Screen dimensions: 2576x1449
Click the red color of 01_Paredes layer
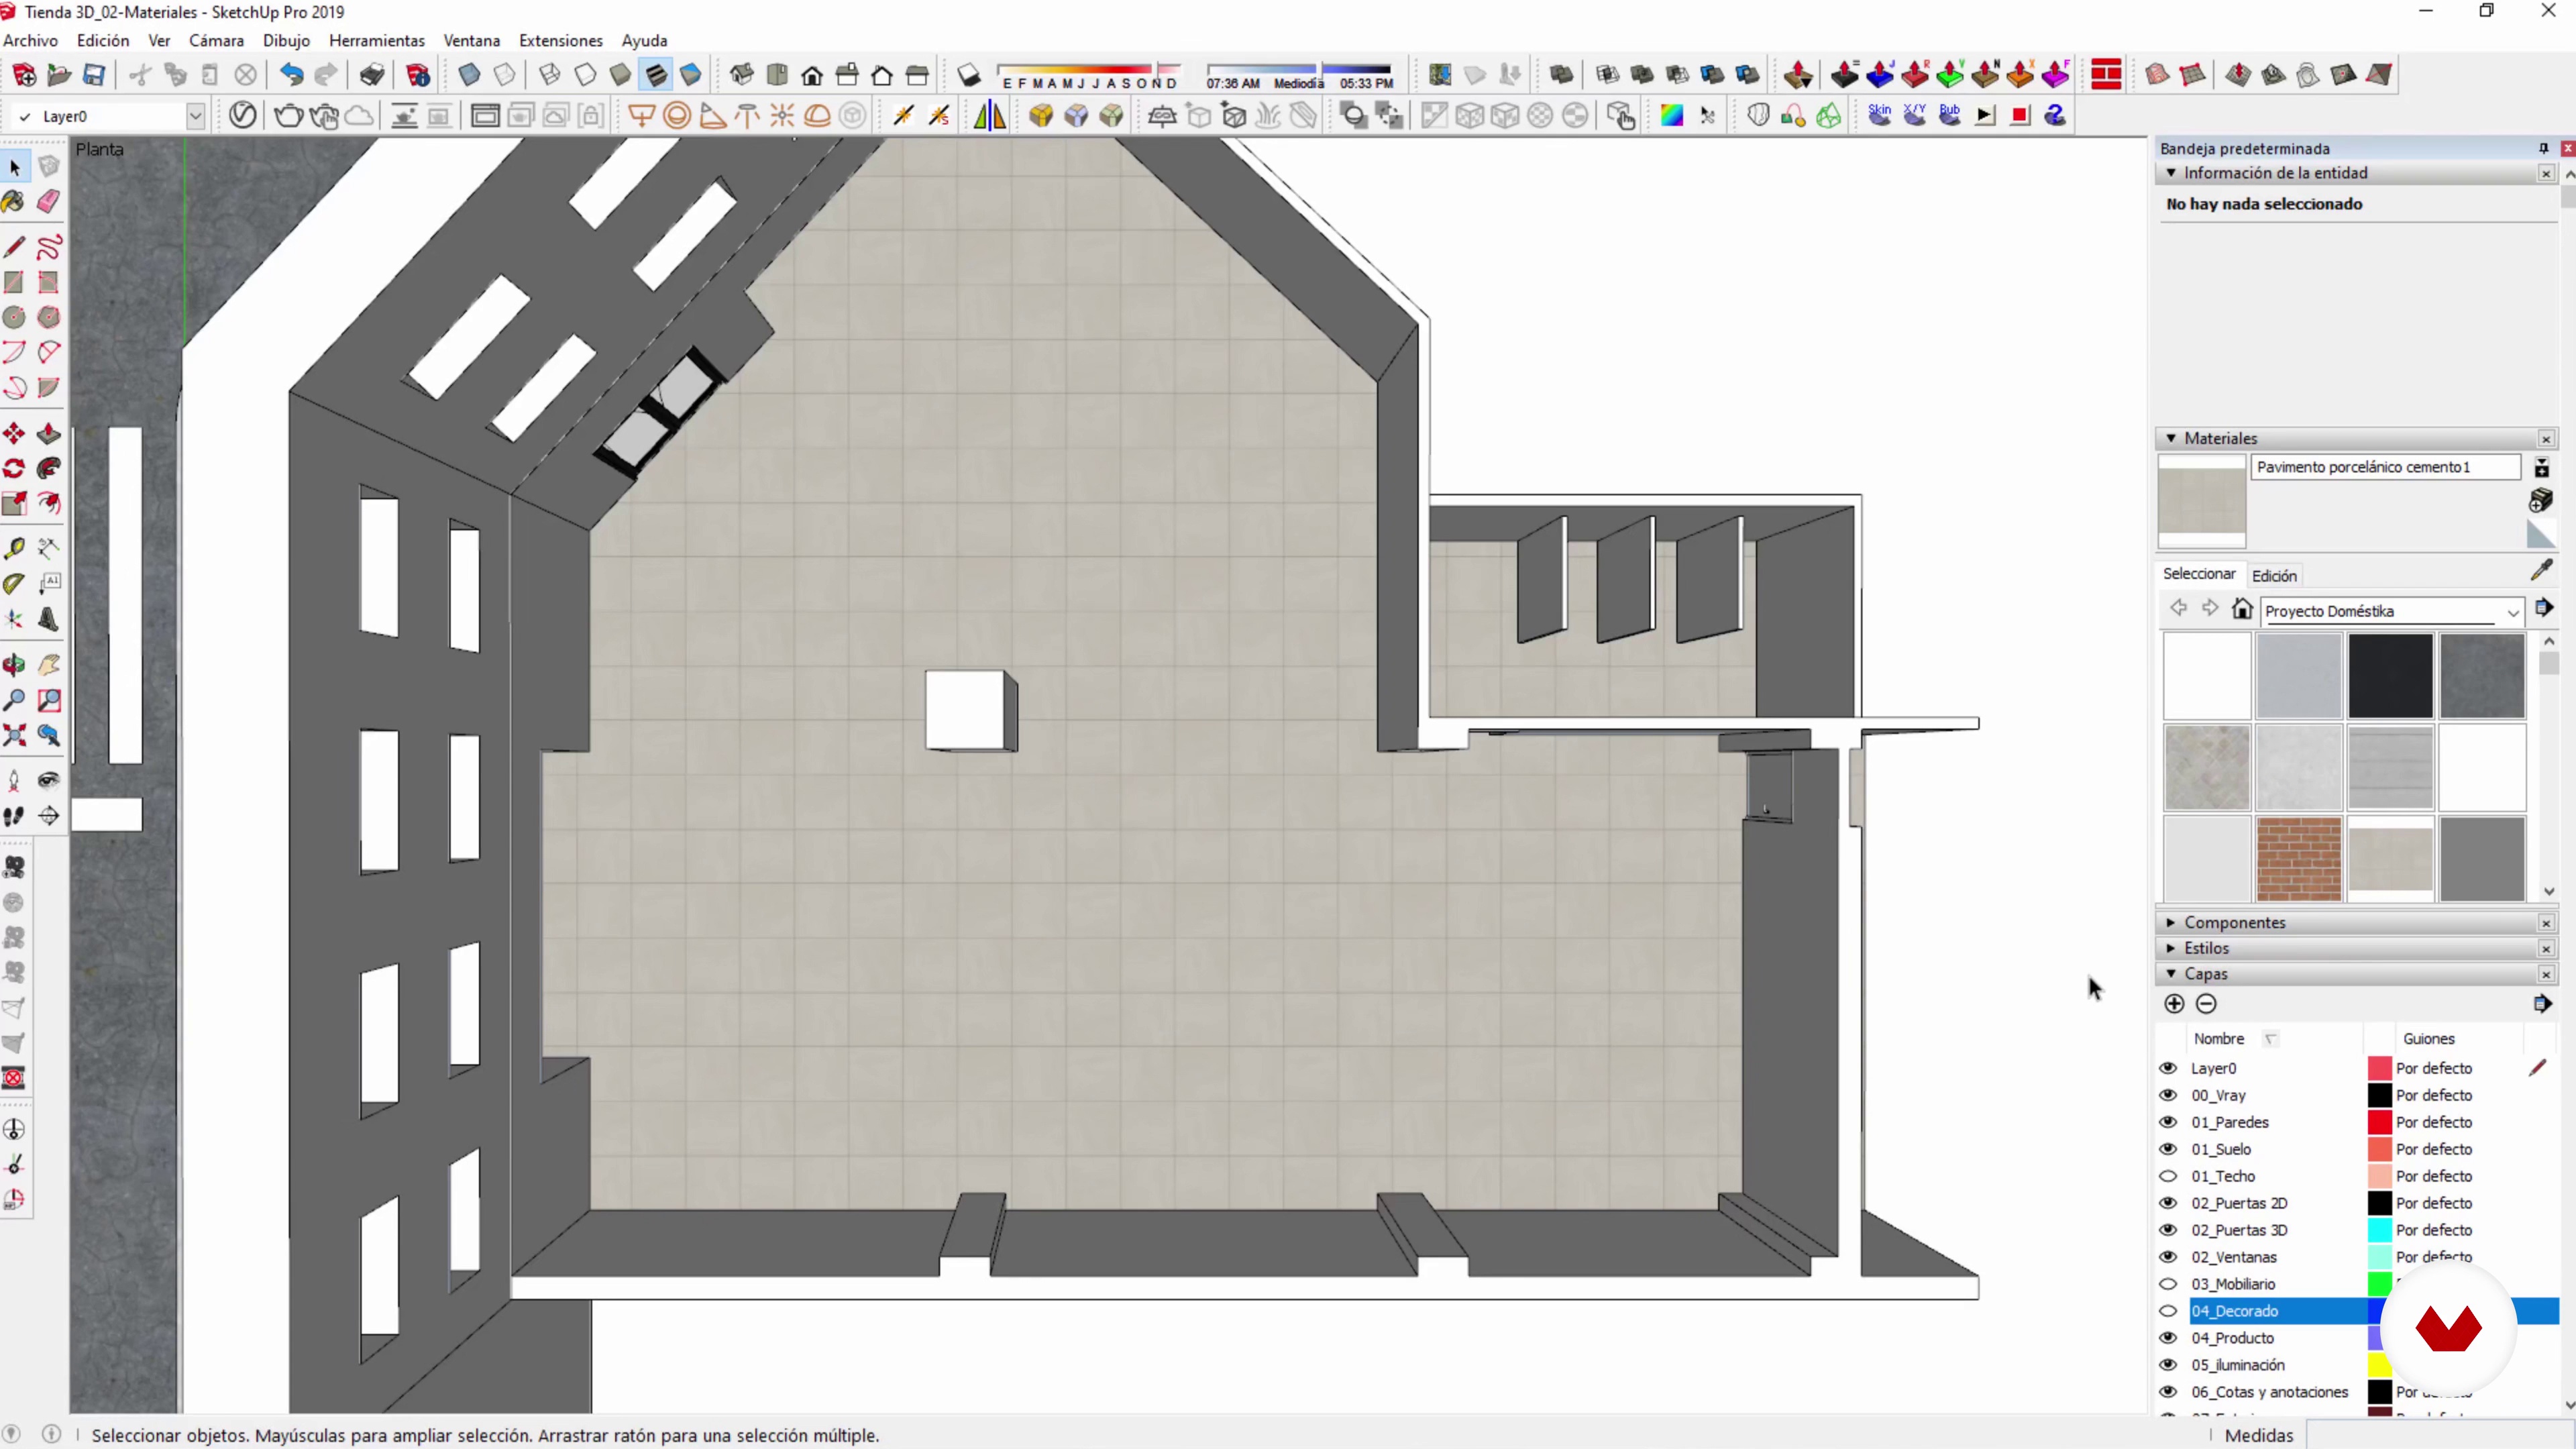(2379, 1122)
